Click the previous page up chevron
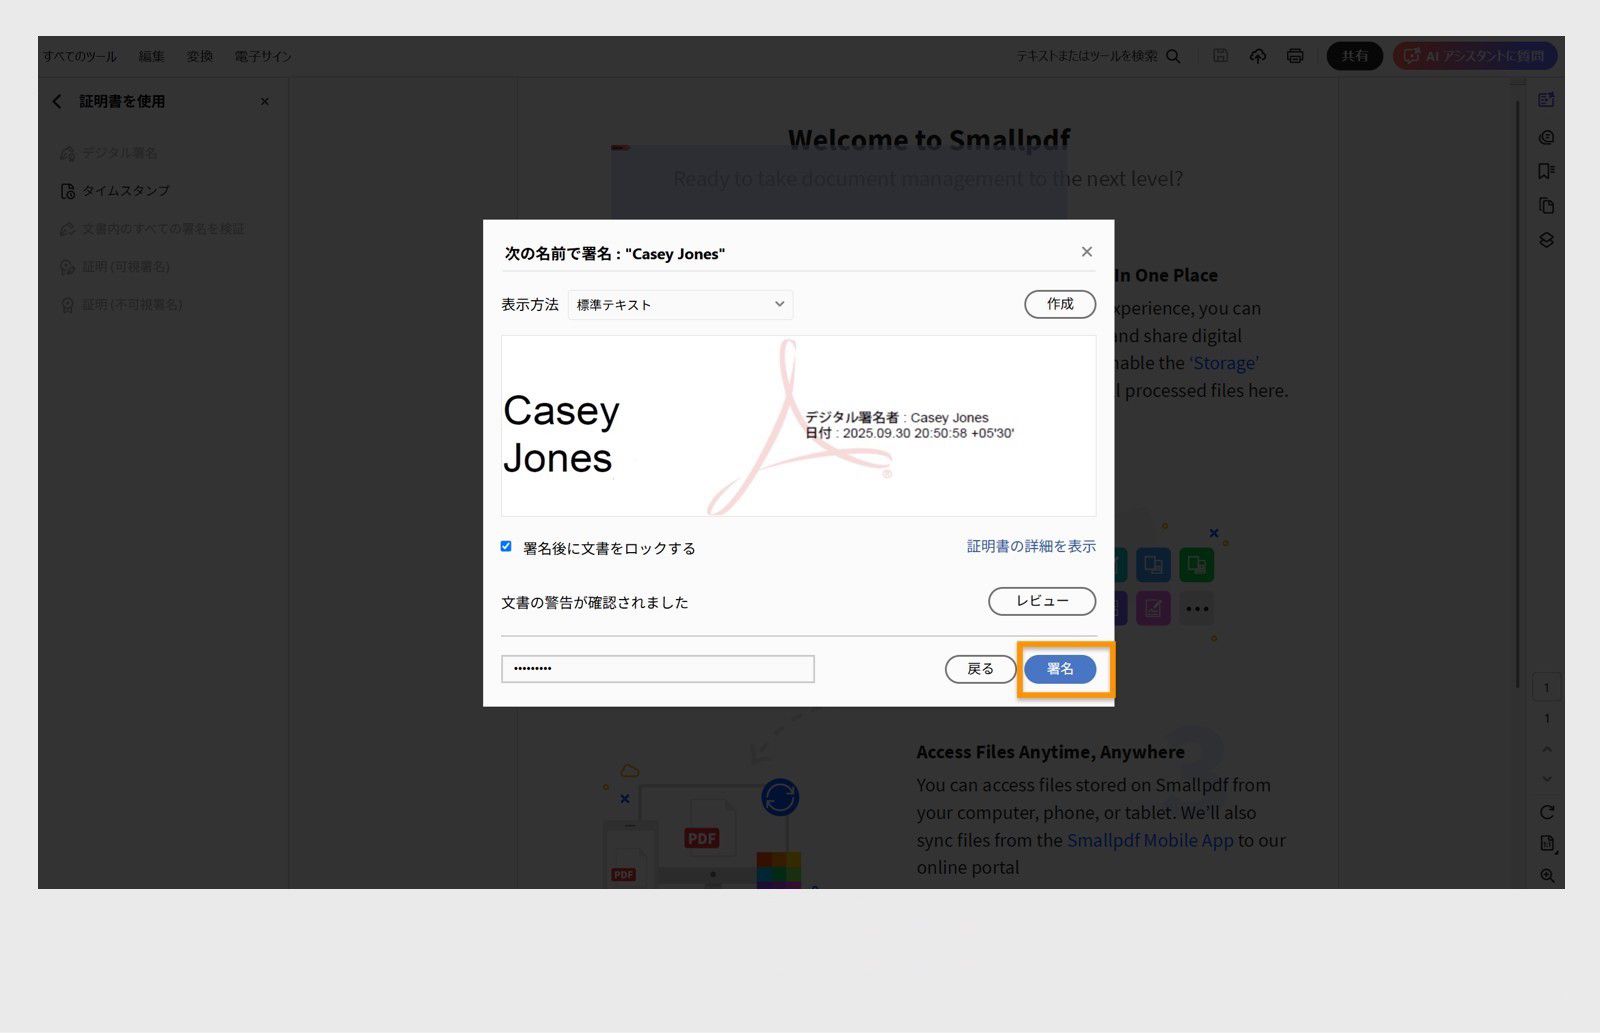 click(x=1547, y=749)
